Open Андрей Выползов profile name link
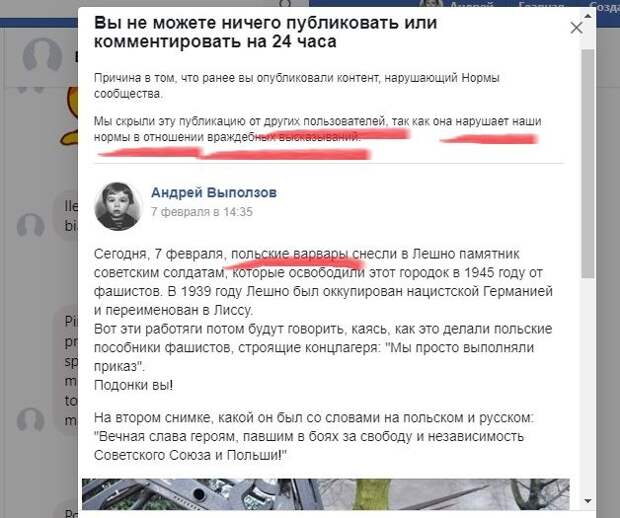This screenshot has height=518, width=620. [x=214, y=193]
